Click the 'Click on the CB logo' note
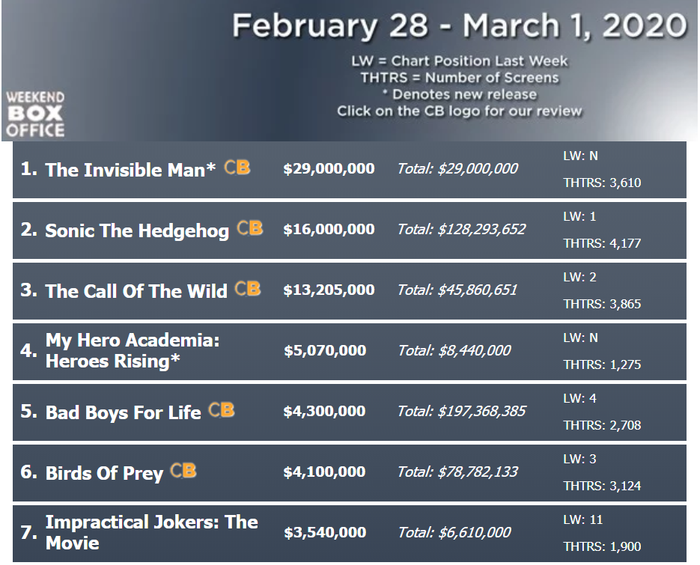 (x=459, y=111)
